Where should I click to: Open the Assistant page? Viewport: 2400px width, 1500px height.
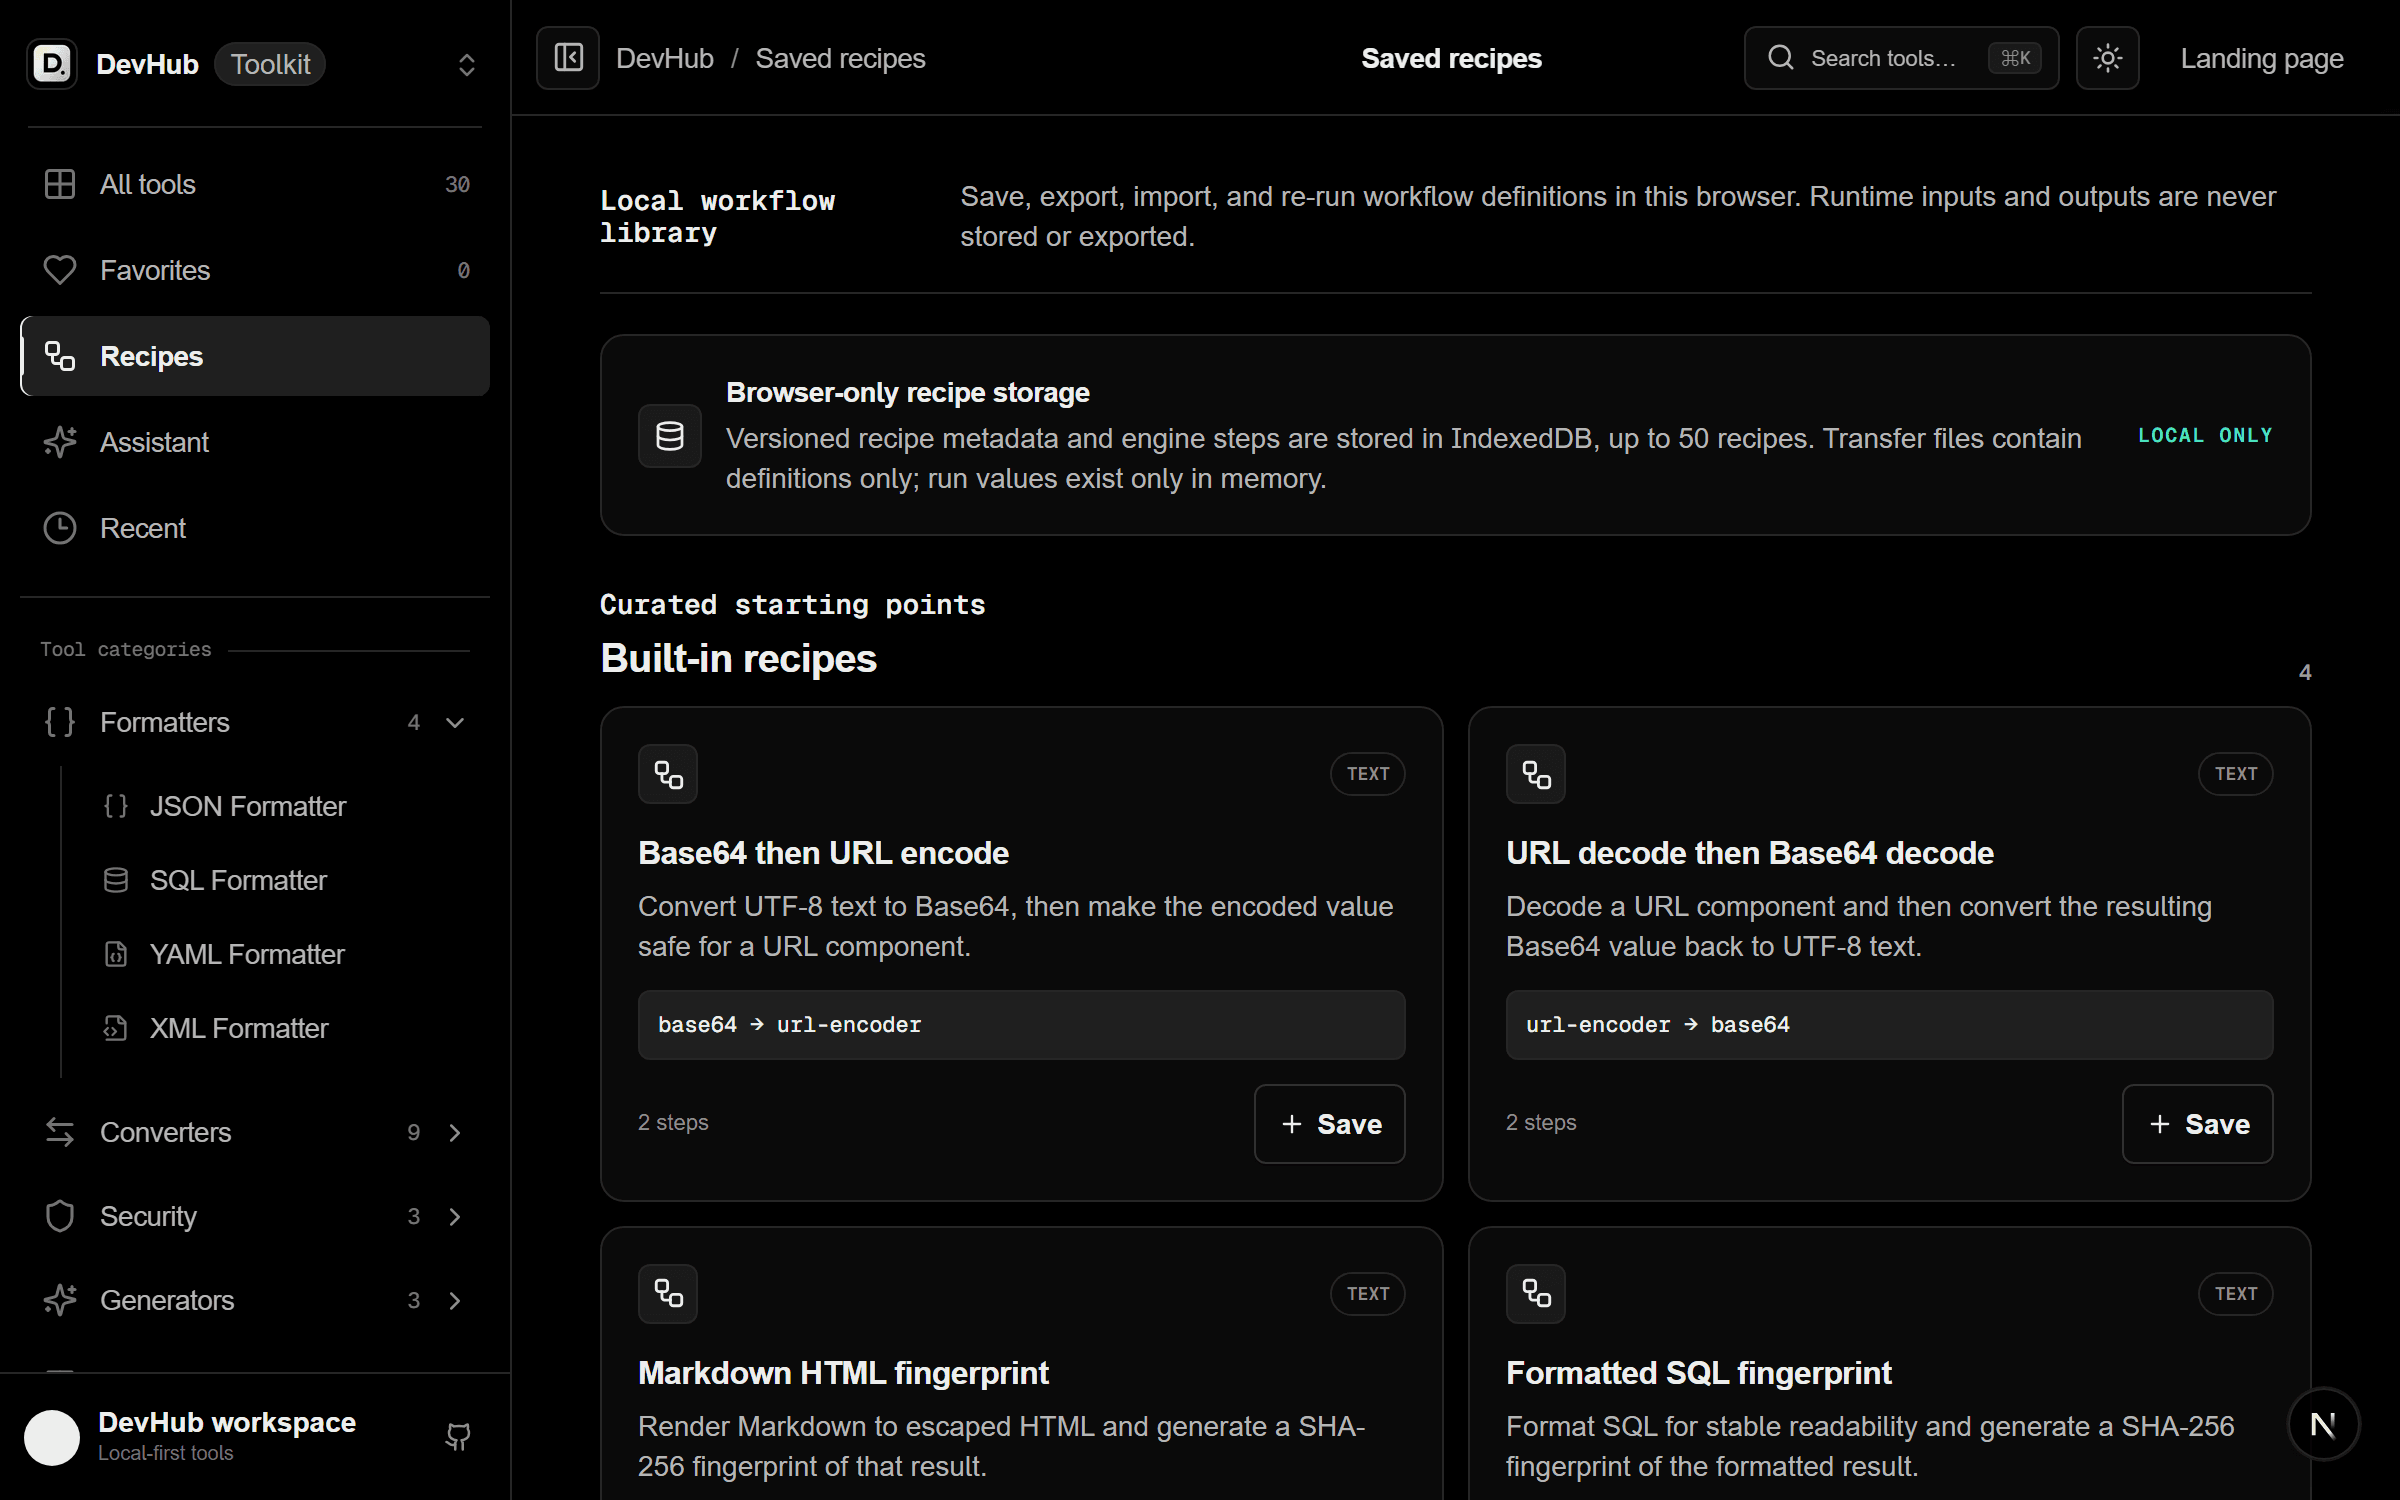[x=255, y=442]
